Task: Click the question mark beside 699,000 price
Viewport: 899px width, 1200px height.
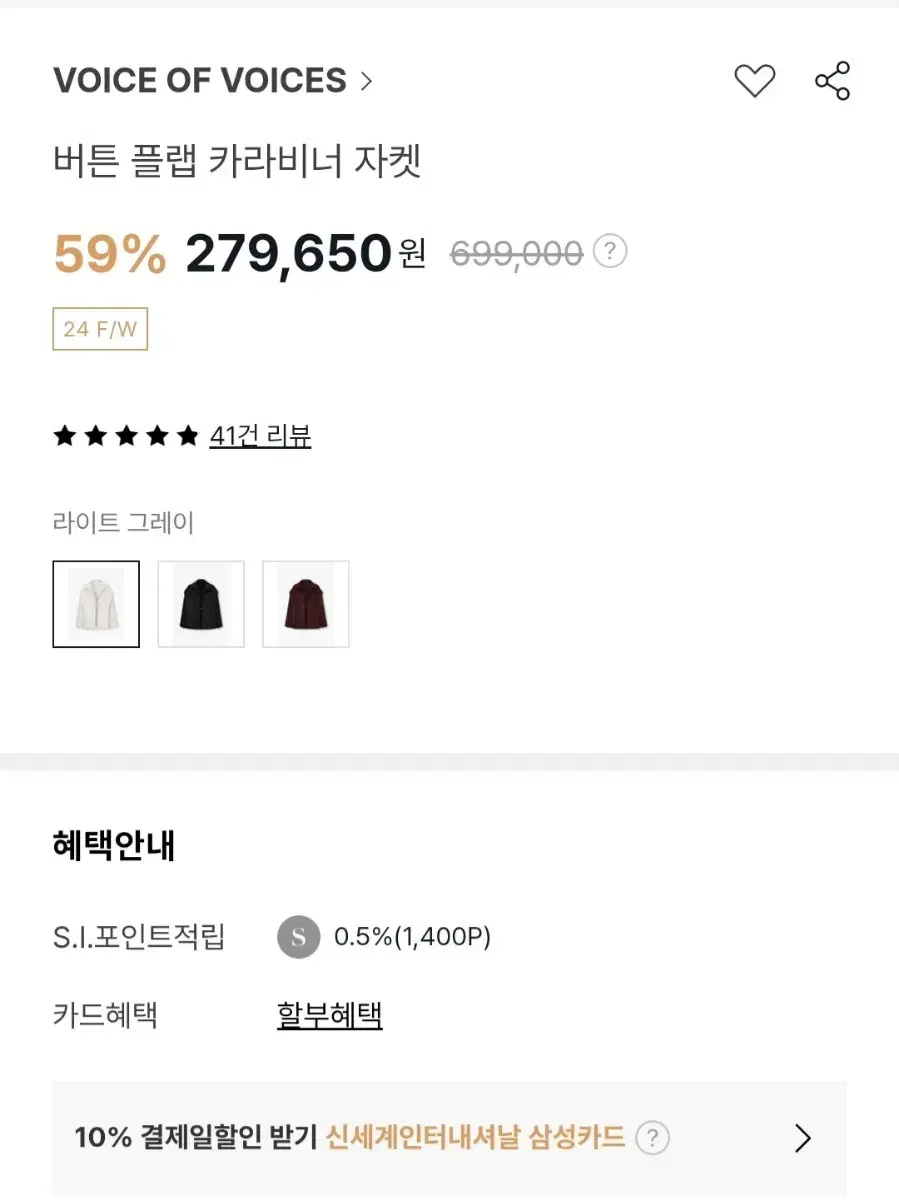Action: tap(610, 251)
